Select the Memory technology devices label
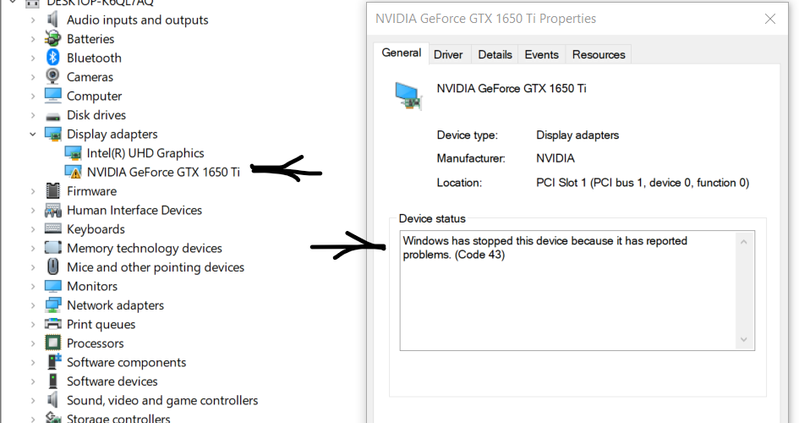The height and width of the screenshot is (423, 799). tap(145, 248)
